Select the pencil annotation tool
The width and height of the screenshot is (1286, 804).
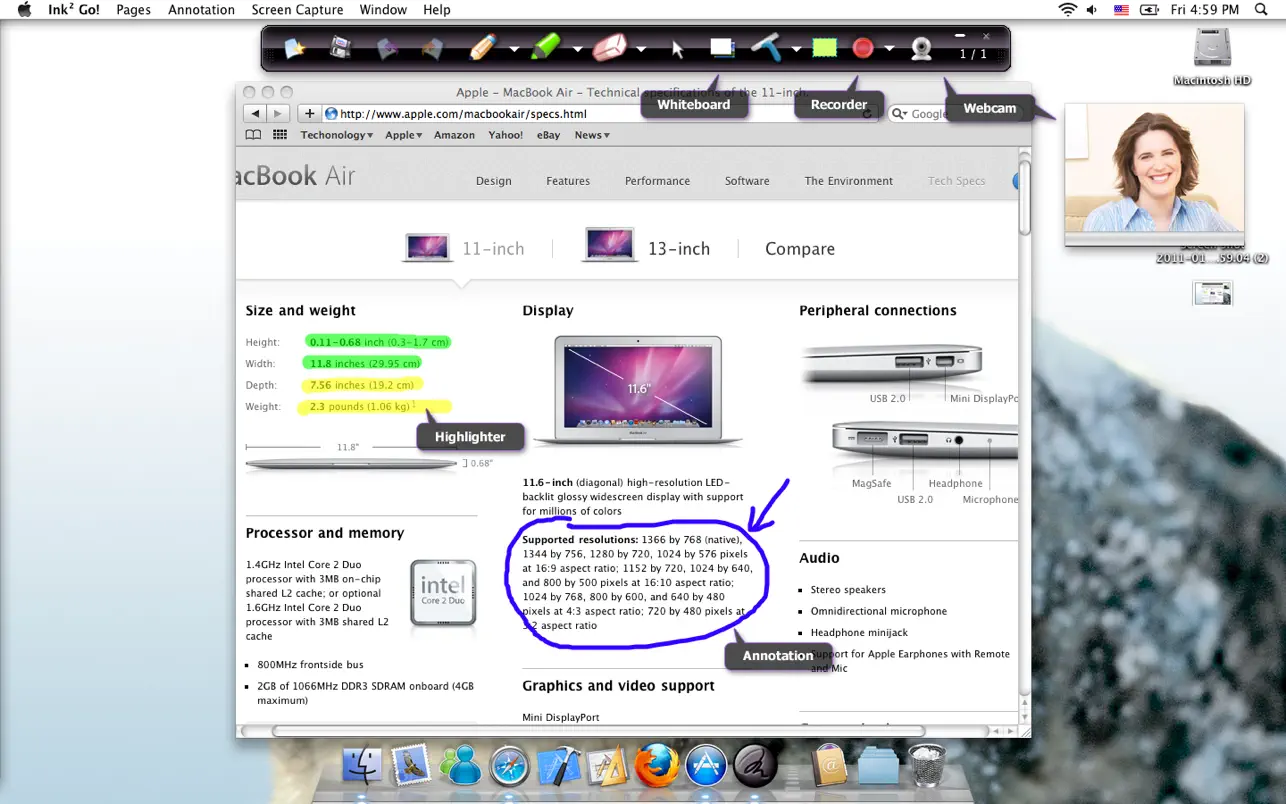[482, 47]
